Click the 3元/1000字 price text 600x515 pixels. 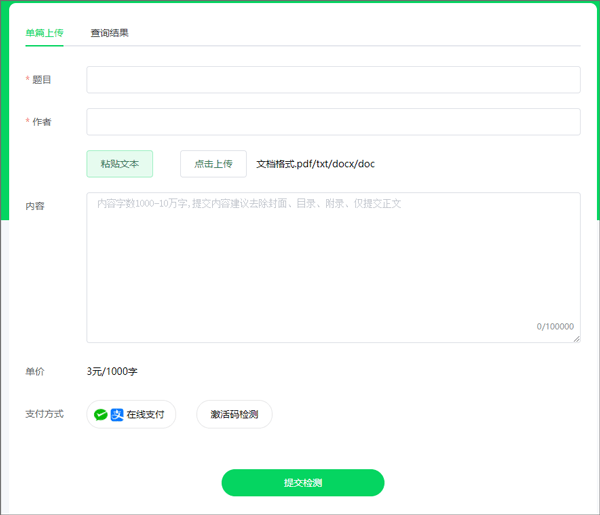[112, 371]
